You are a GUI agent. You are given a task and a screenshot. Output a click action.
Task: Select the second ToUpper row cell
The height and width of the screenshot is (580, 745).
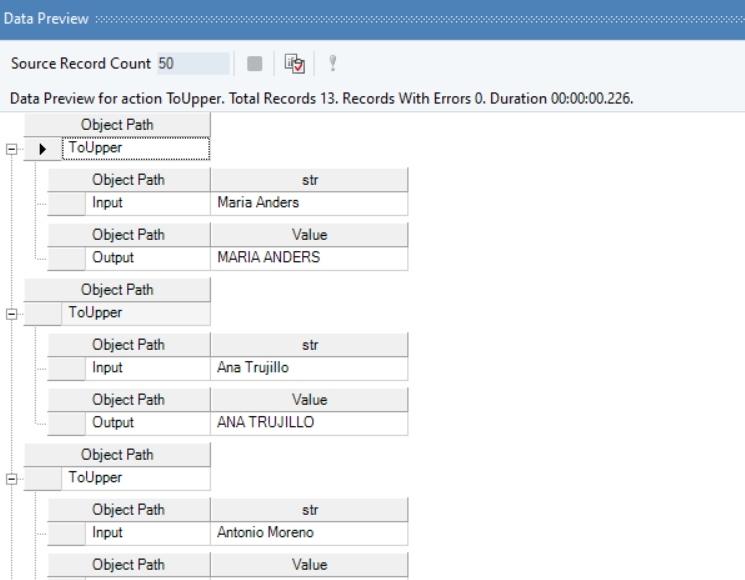(135, 313)
